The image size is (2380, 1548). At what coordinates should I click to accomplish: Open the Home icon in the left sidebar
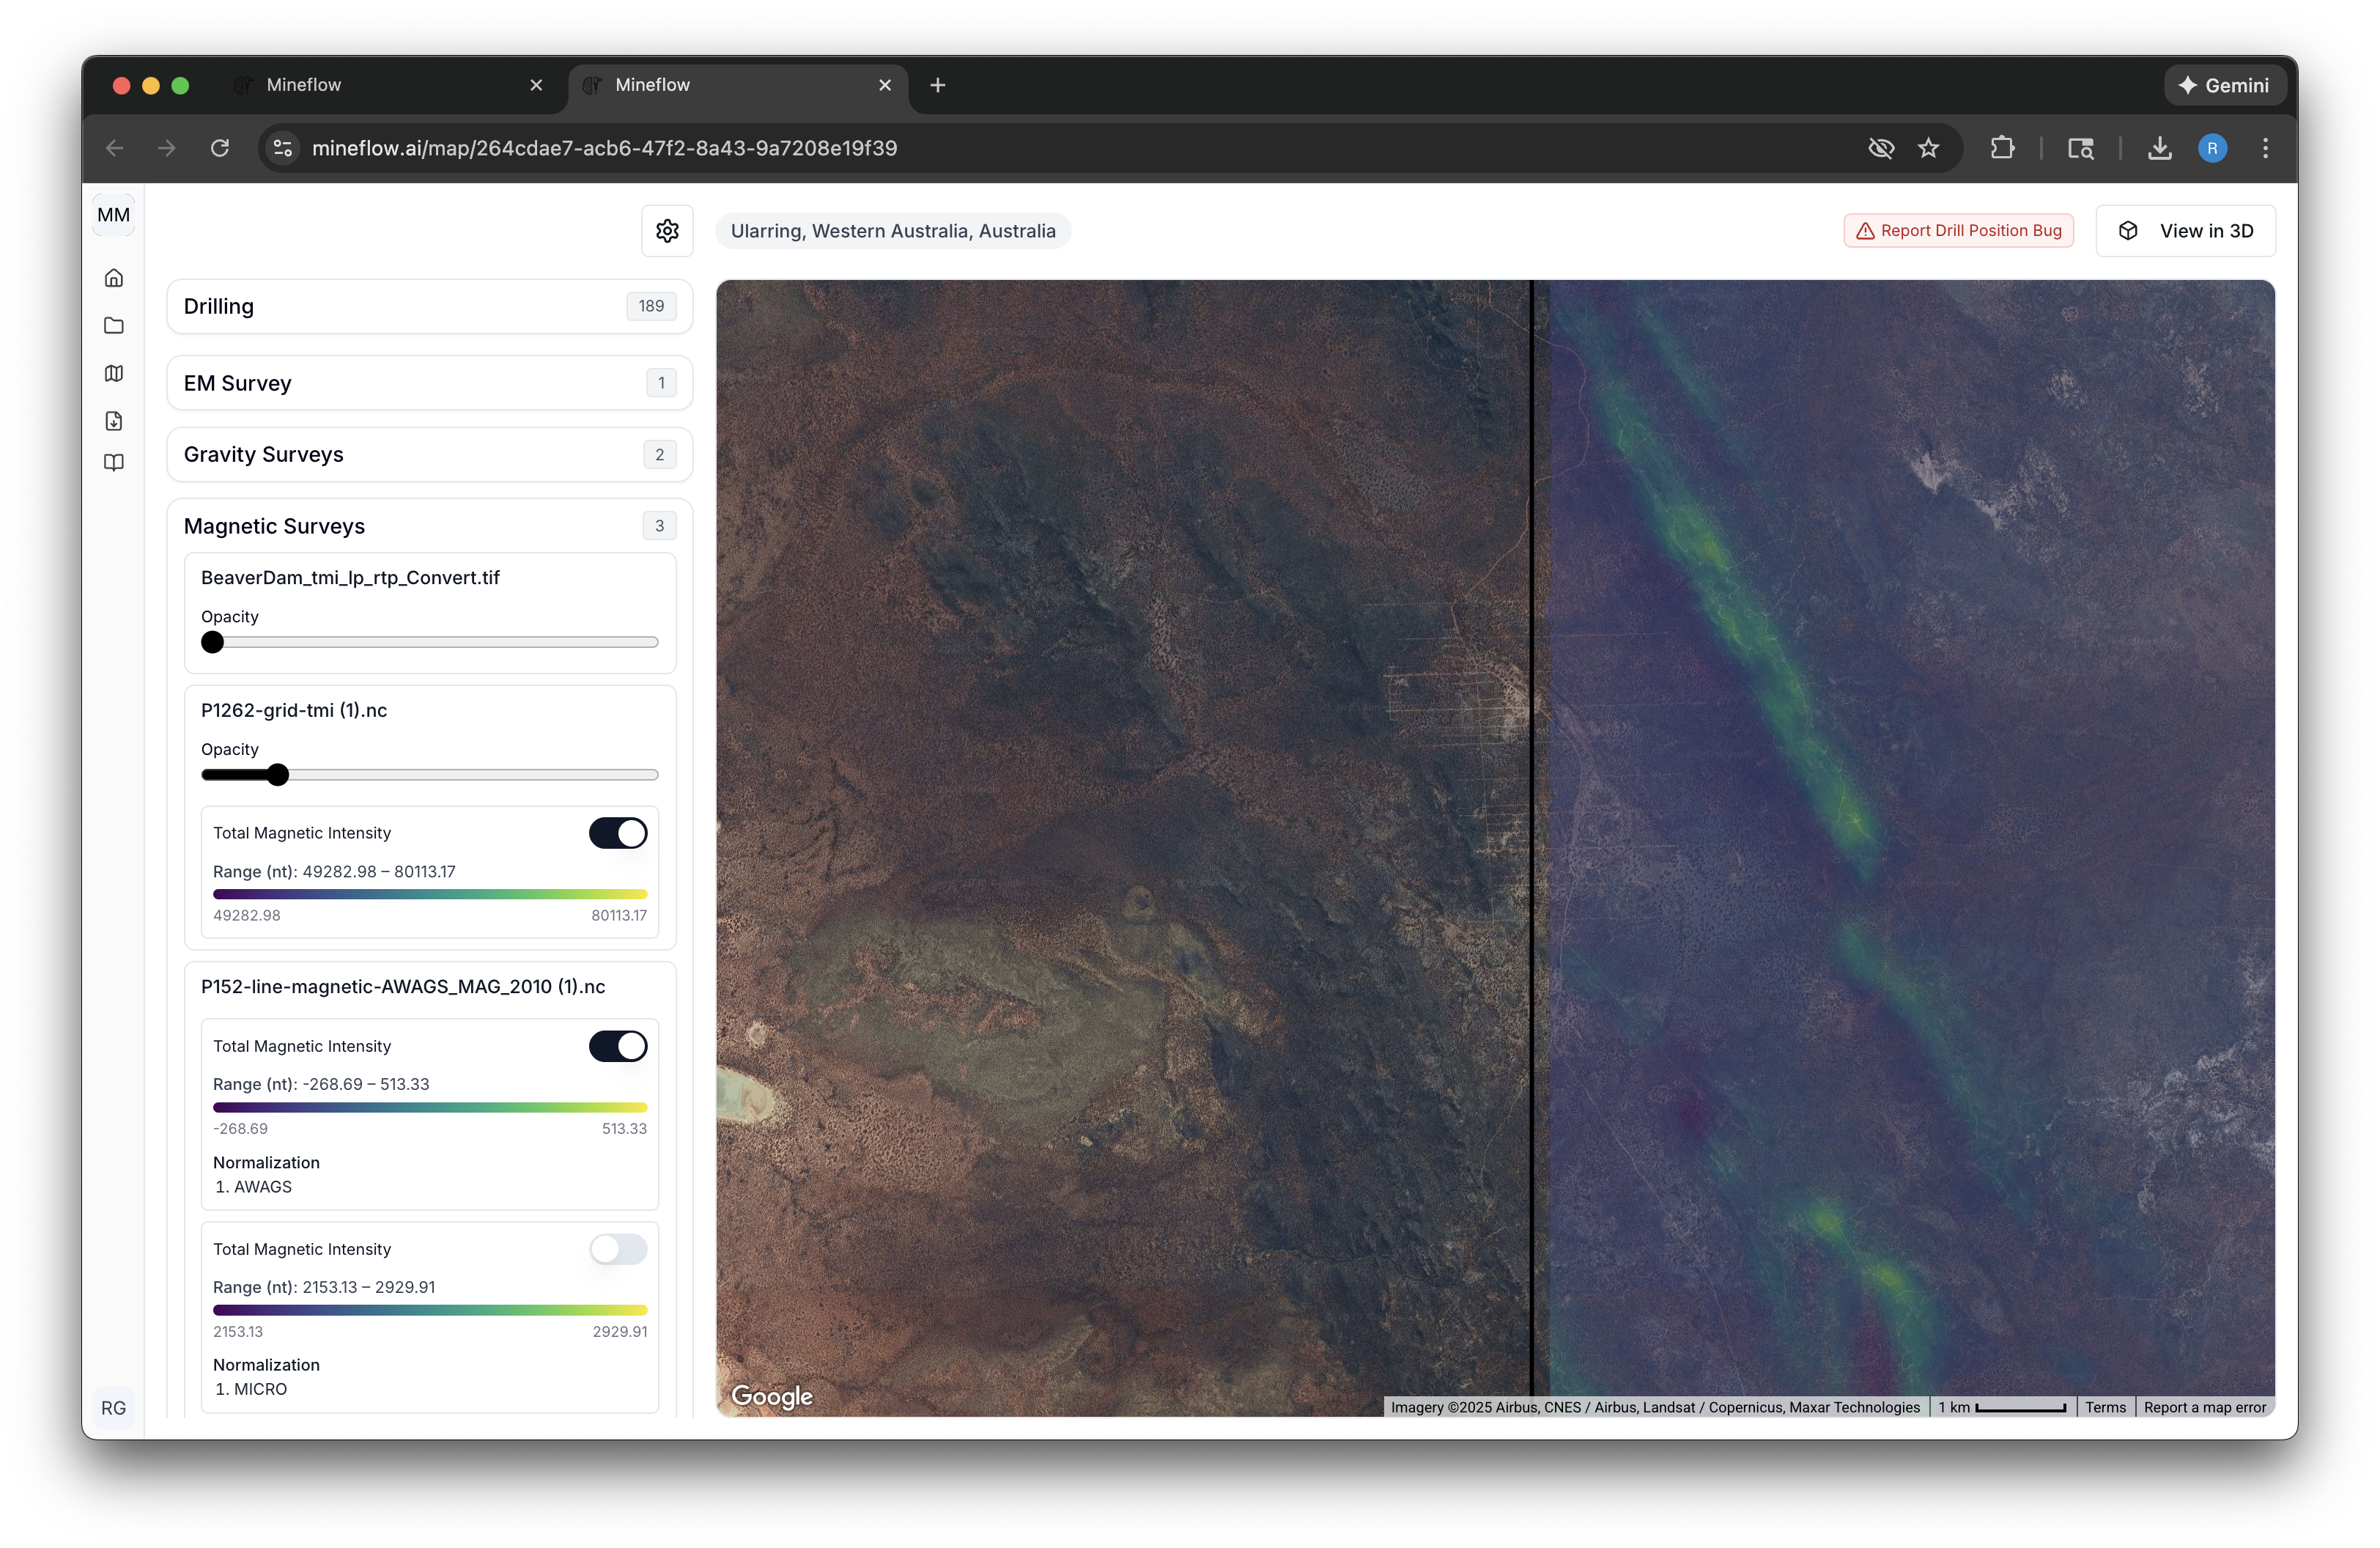[x=114, y=277]
